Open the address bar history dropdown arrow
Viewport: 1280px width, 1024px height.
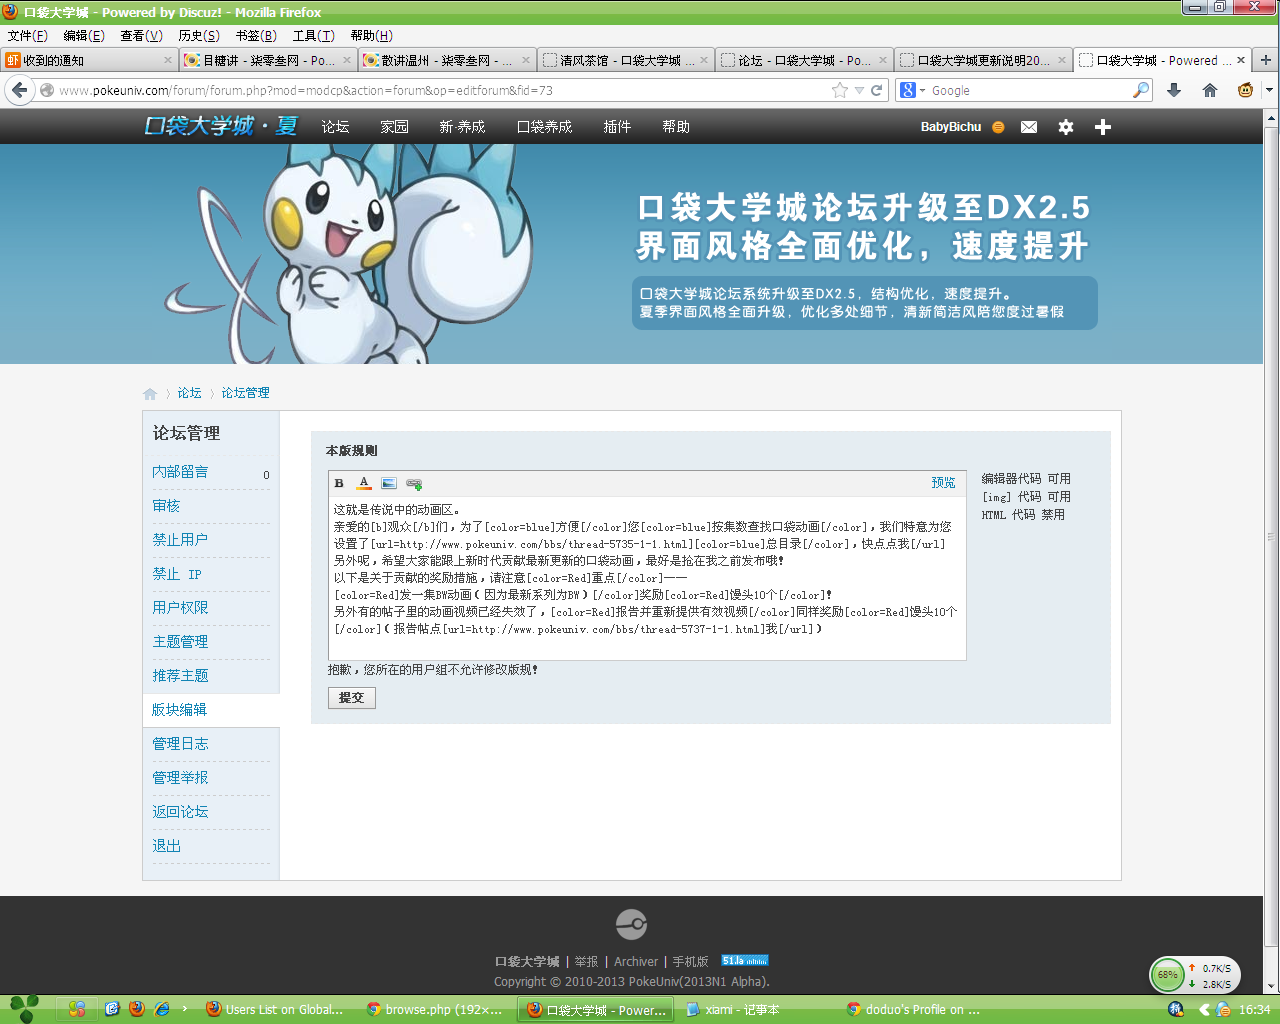pyautogui.click(x=859, y=90)
